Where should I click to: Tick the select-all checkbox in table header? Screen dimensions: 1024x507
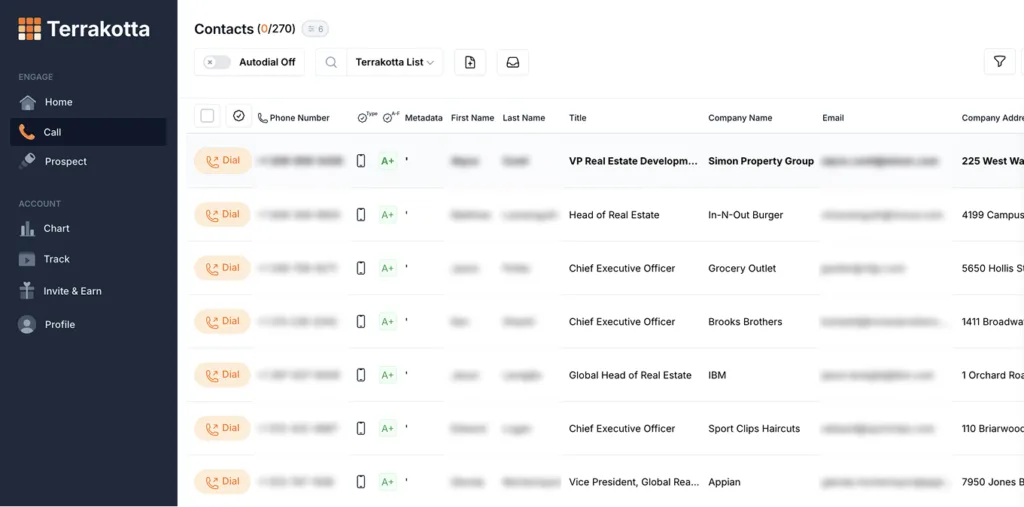point(207,116)
